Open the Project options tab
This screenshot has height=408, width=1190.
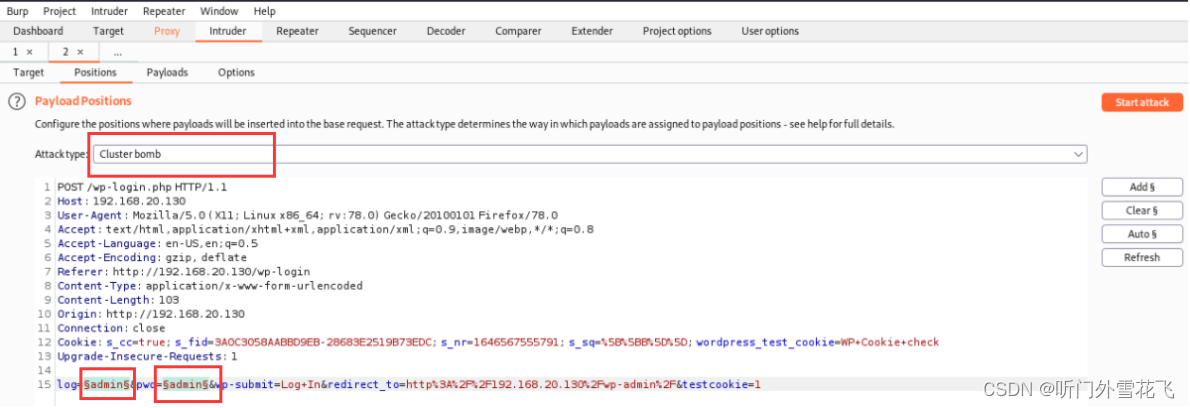click(x=677, y=31)
